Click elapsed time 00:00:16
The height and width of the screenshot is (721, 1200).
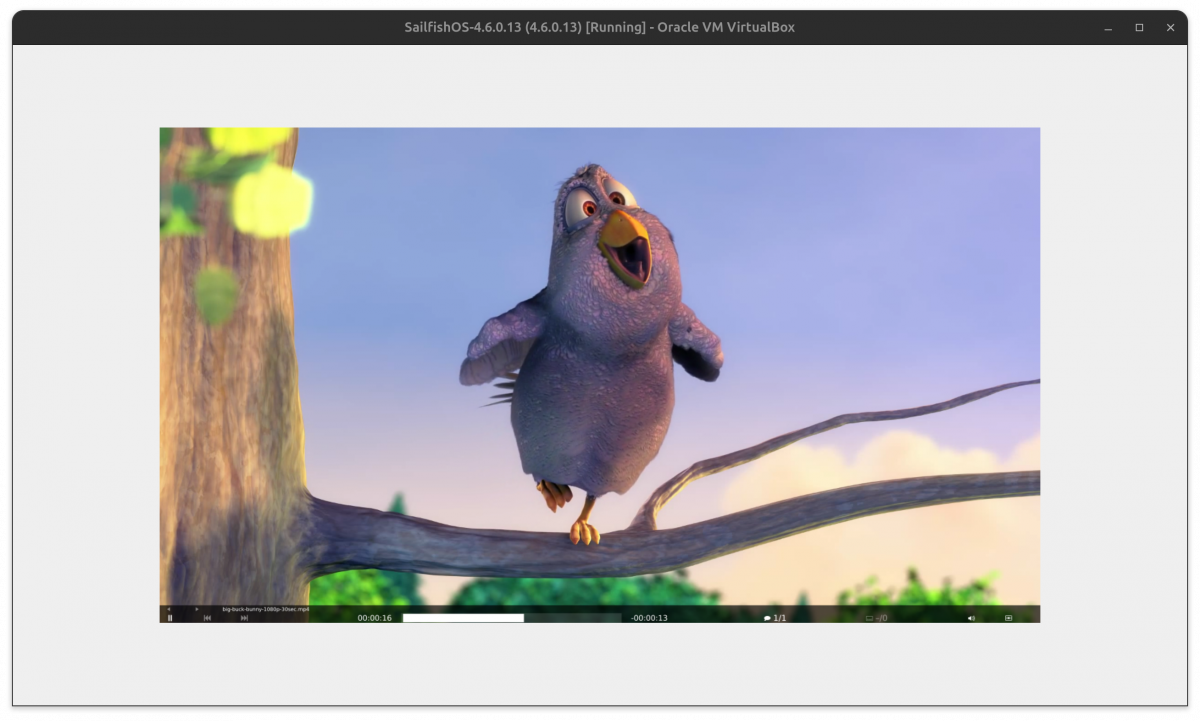375,618
